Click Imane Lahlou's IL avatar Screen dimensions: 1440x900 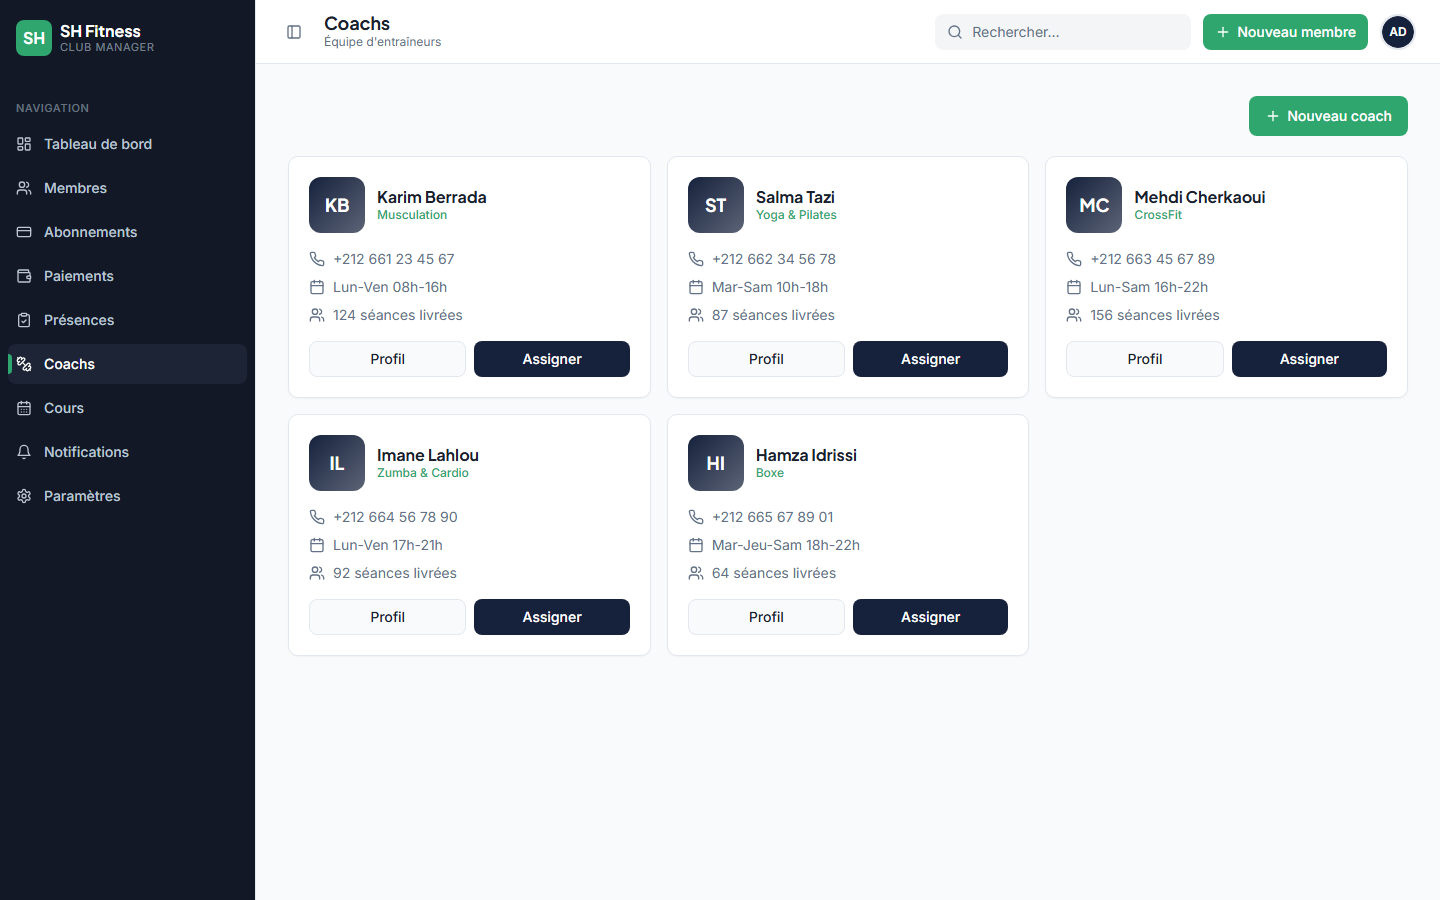coord(337,463)
